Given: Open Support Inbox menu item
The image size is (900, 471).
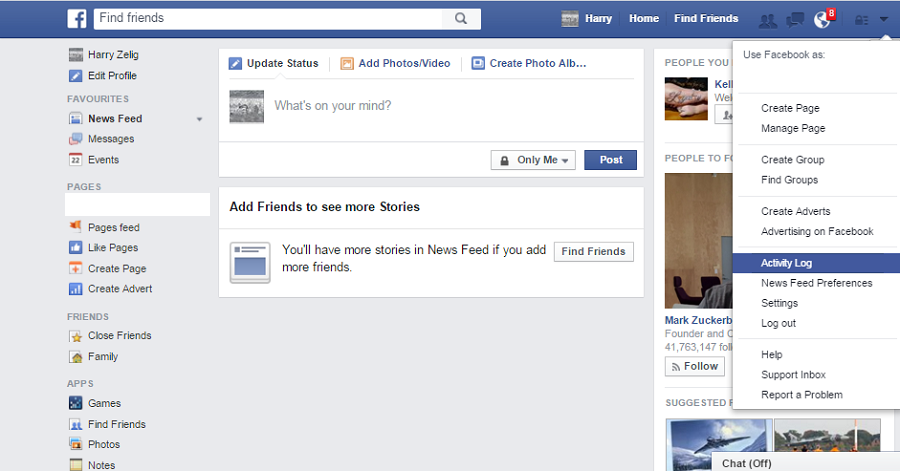Looking at the screenshot, I should pos(793,375).
